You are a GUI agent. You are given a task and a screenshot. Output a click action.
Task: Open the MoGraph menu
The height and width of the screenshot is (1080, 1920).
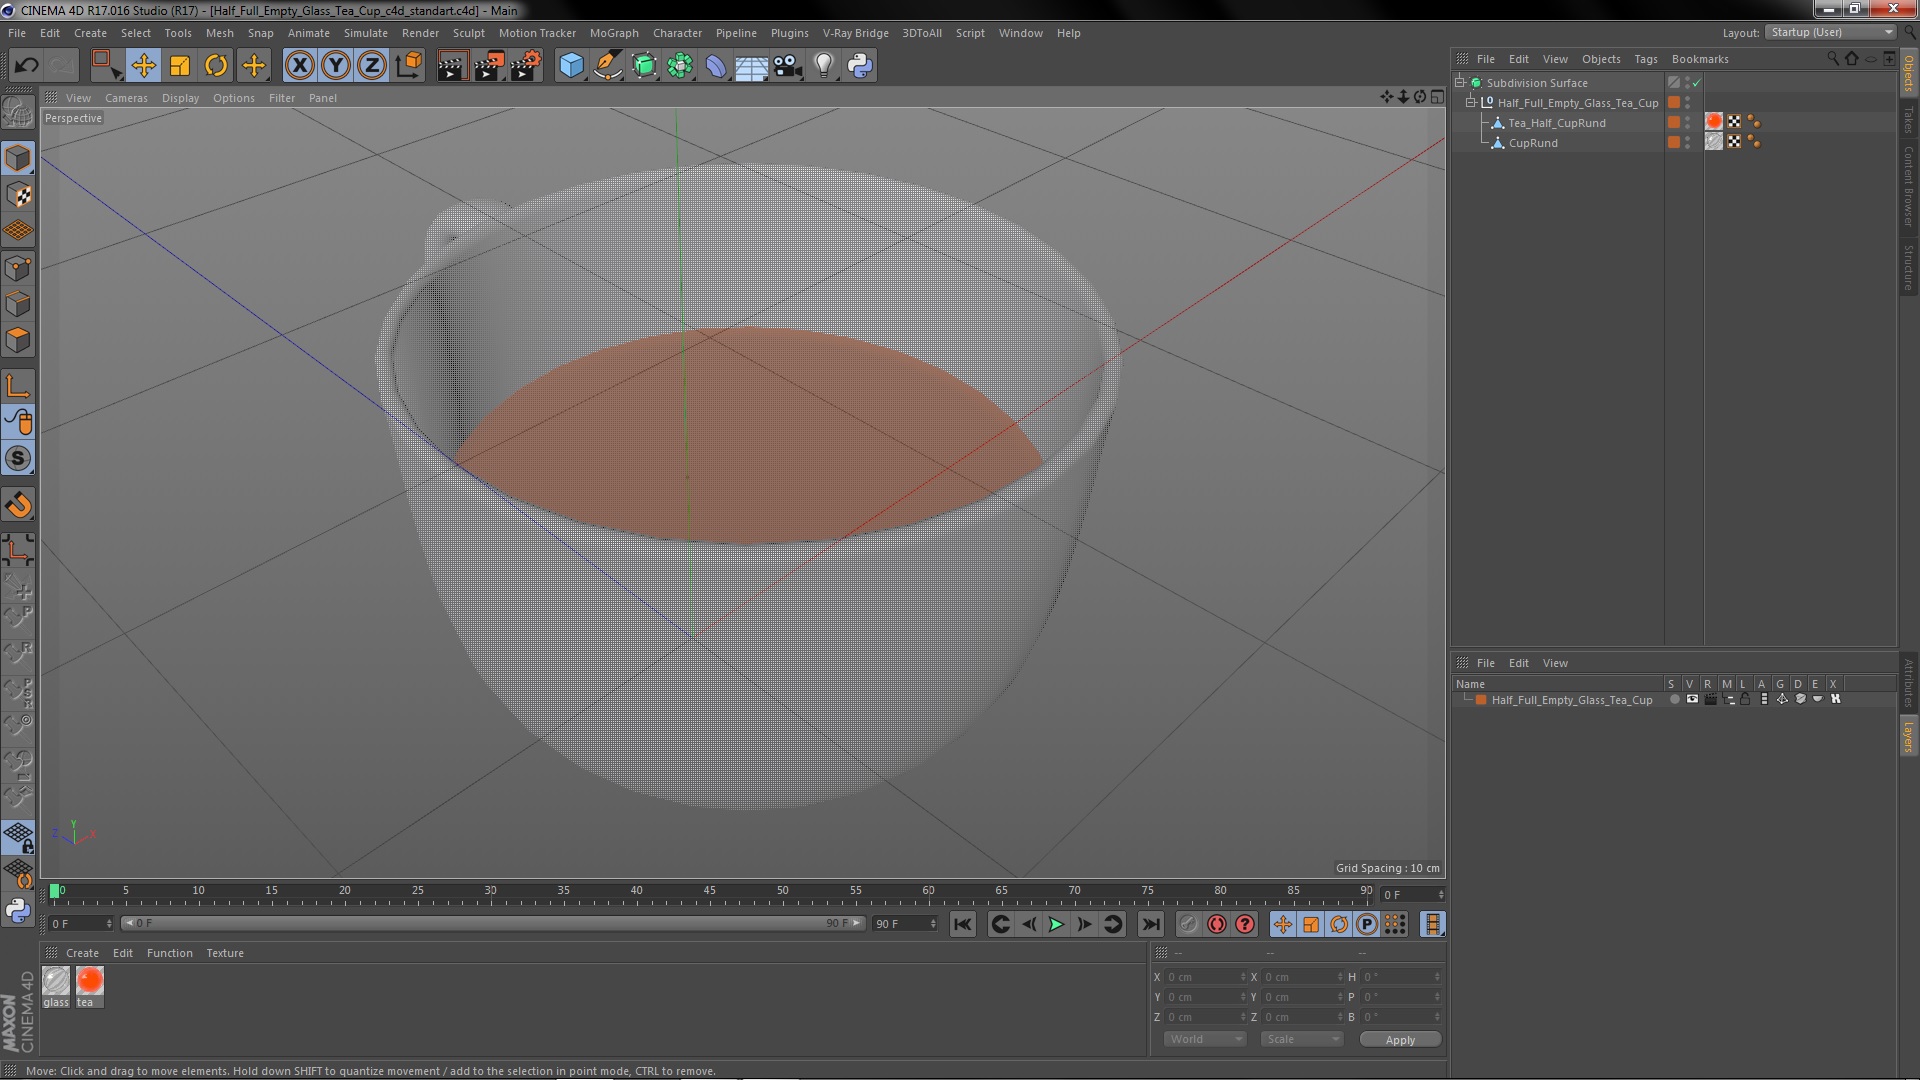coord(613,33)
